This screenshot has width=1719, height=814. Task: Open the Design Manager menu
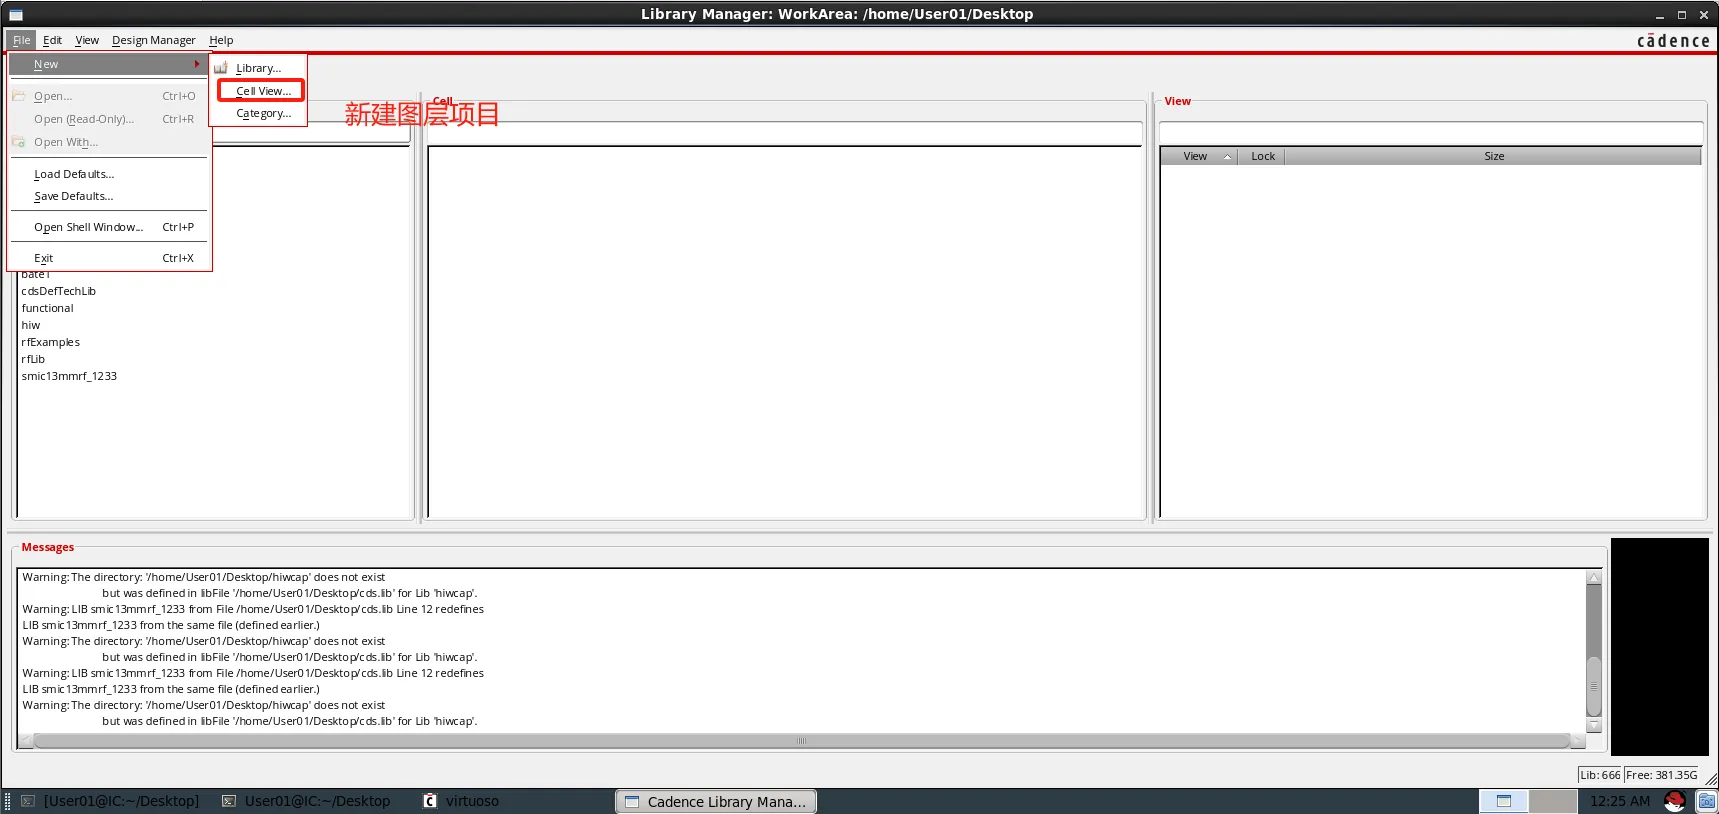[x=153, y=40]
